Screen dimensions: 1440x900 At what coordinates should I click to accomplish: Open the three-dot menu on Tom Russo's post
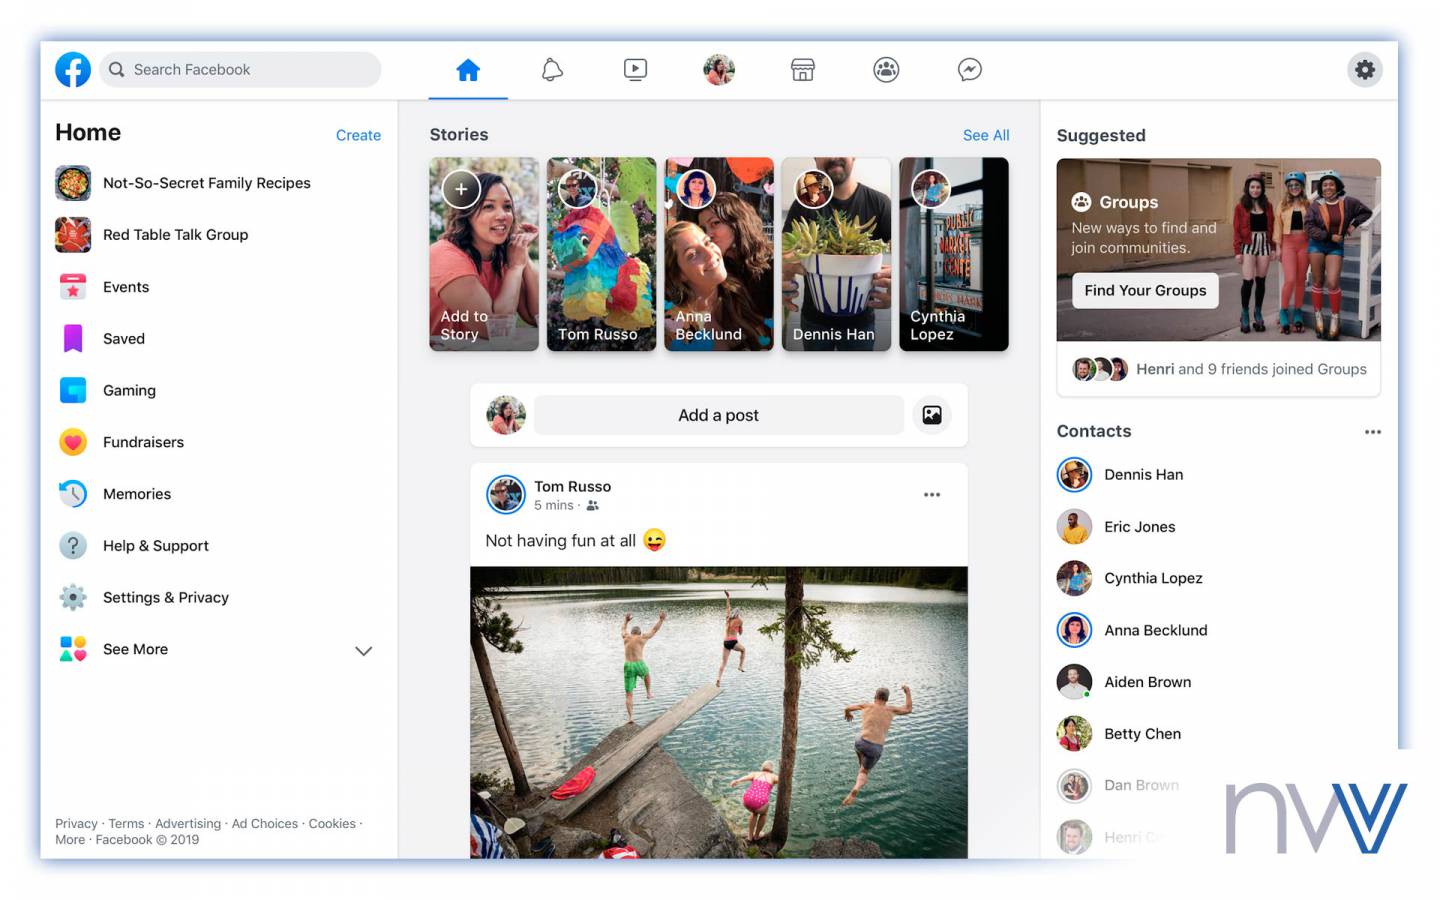[x=932, y=495]
